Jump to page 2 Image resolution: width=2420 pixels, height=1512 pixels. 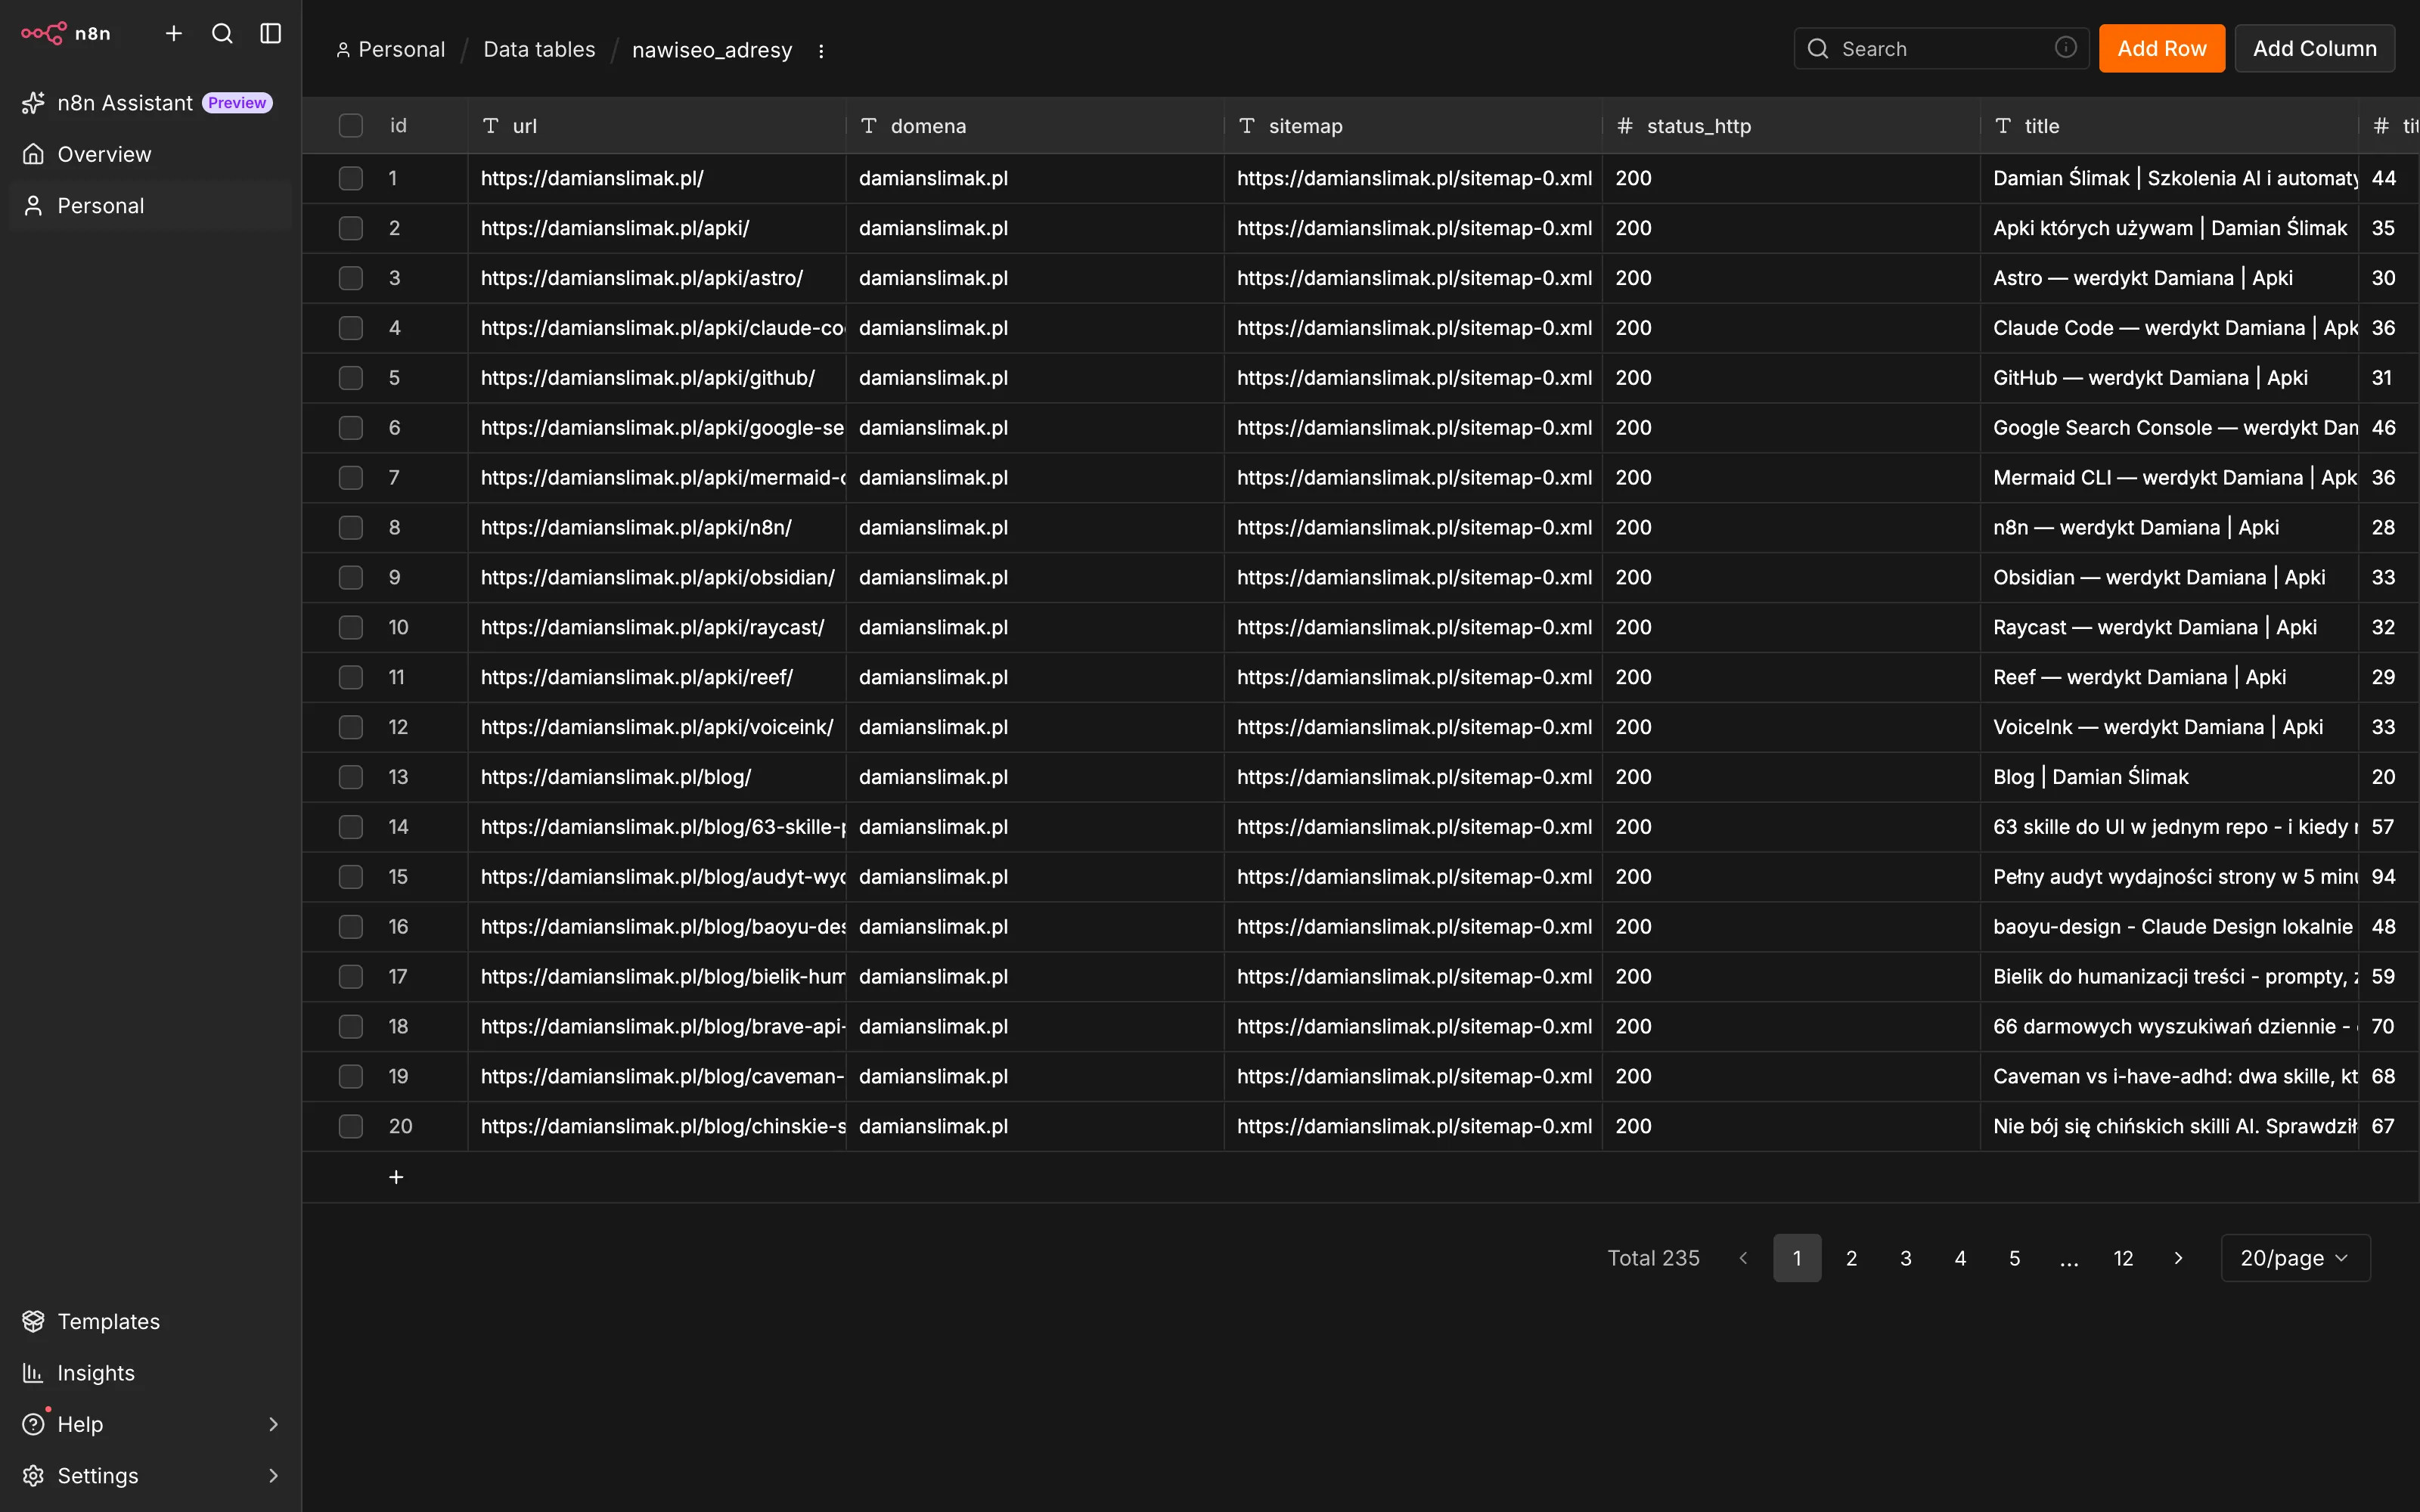click(x=1851, y=1258)
